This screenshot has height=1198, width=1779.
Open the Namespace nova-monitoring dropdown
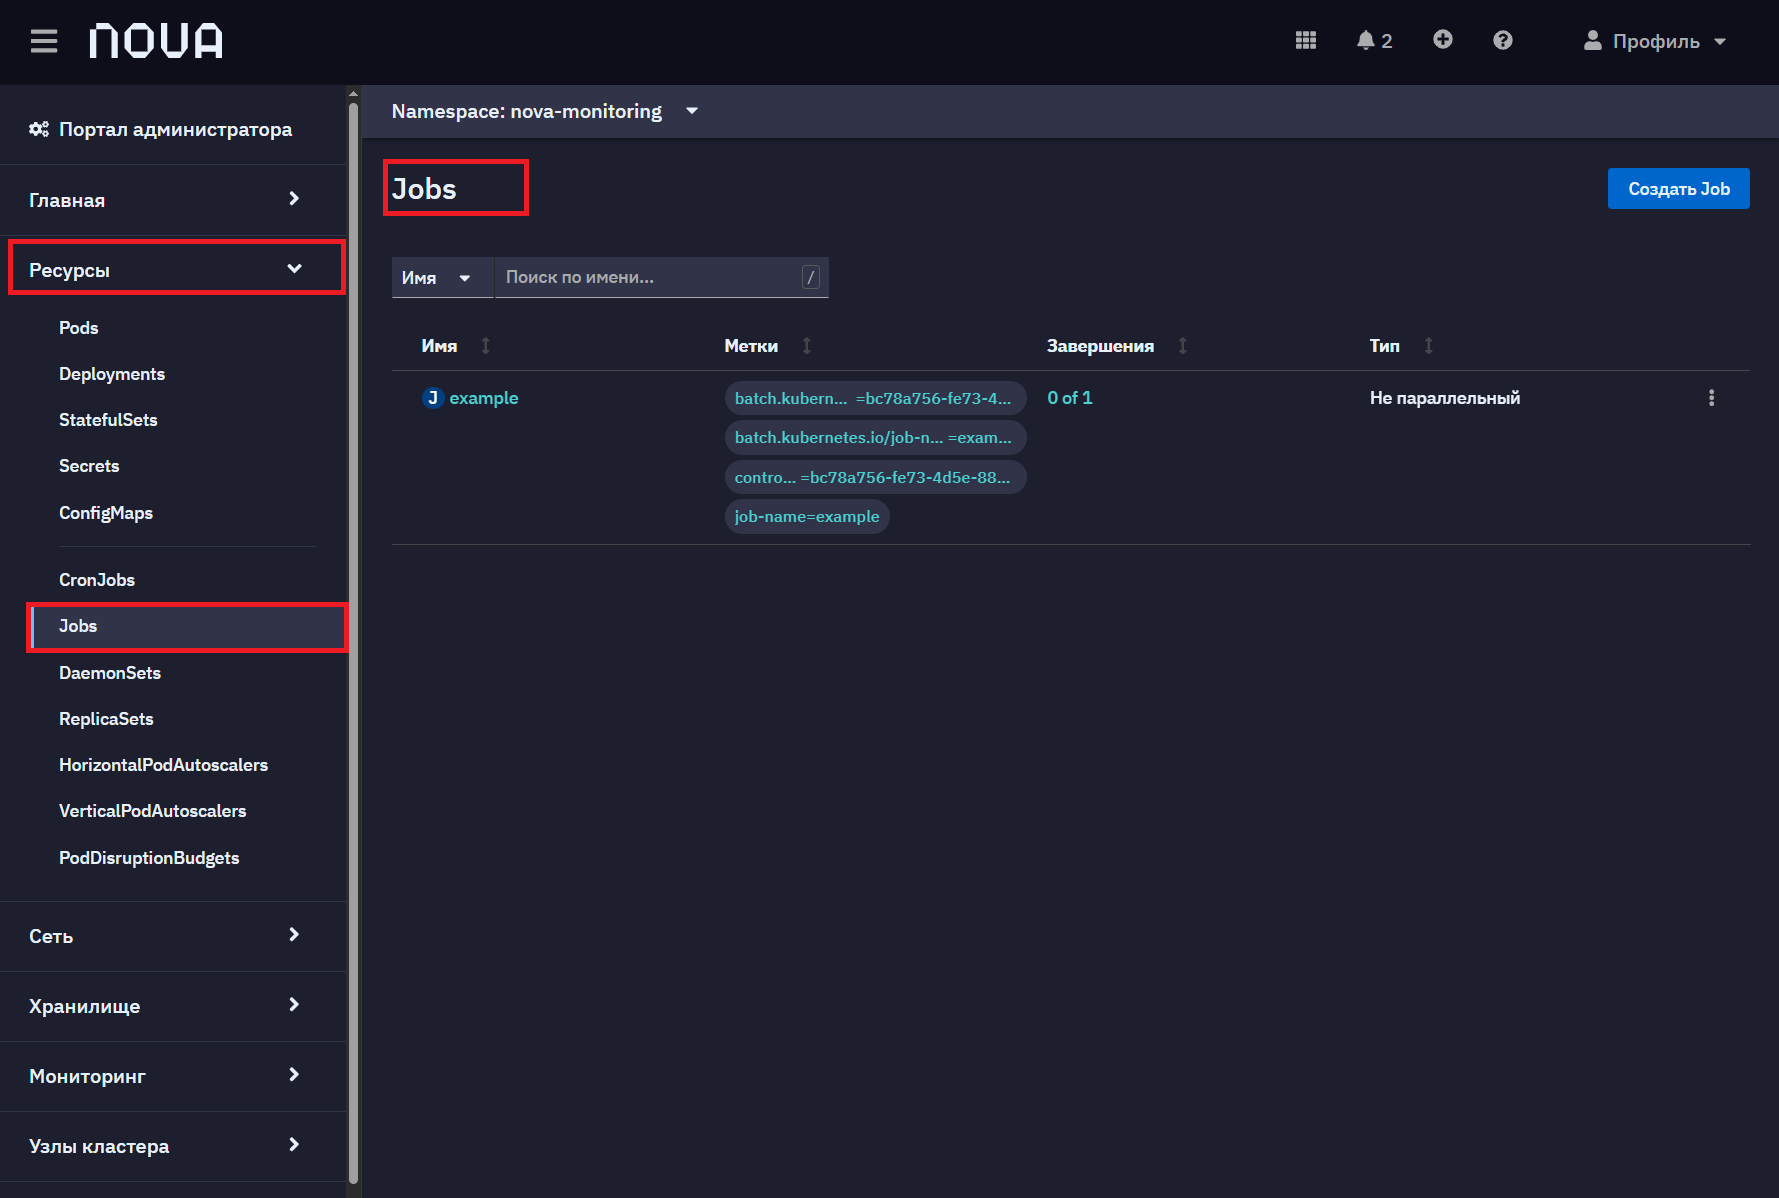[x=545, y=111]
